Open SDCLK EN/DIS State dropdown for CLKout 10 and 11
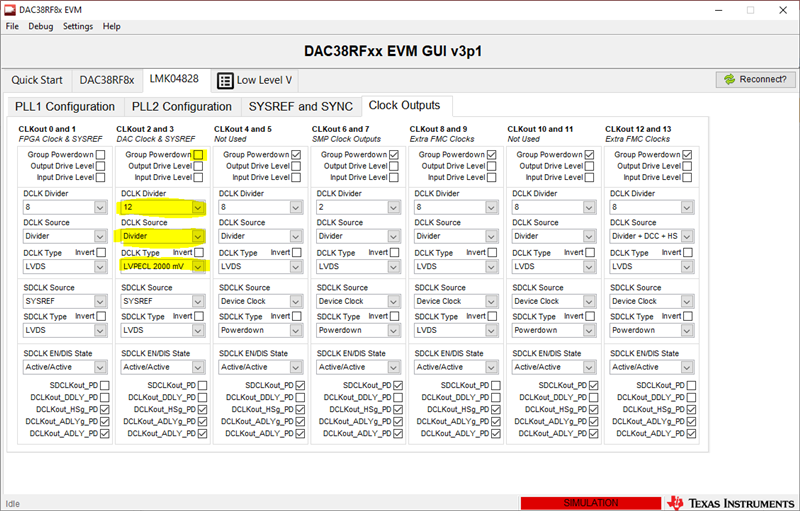 point(554,367)
